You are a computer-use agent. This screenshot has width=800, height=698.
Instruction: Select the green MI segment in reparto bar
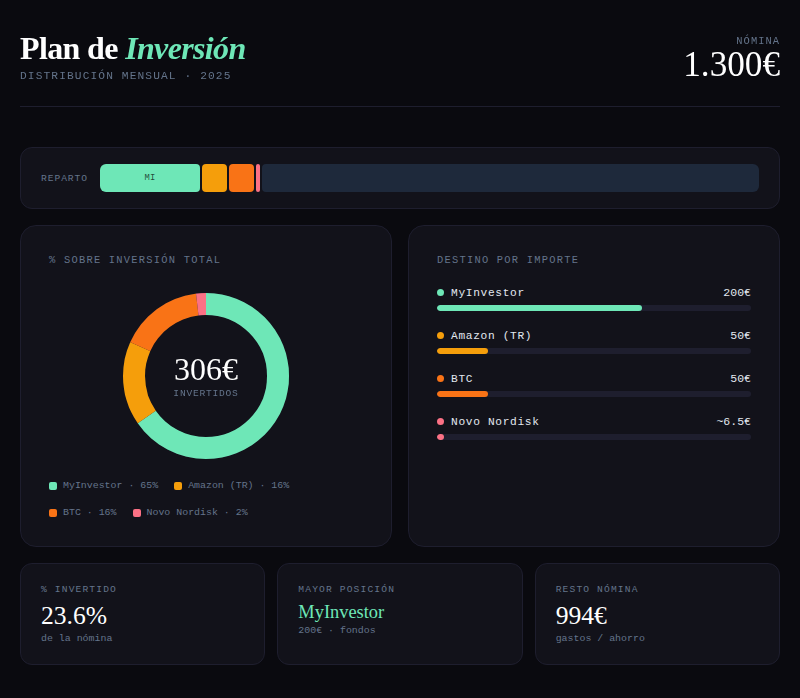[x=150, y=178]
